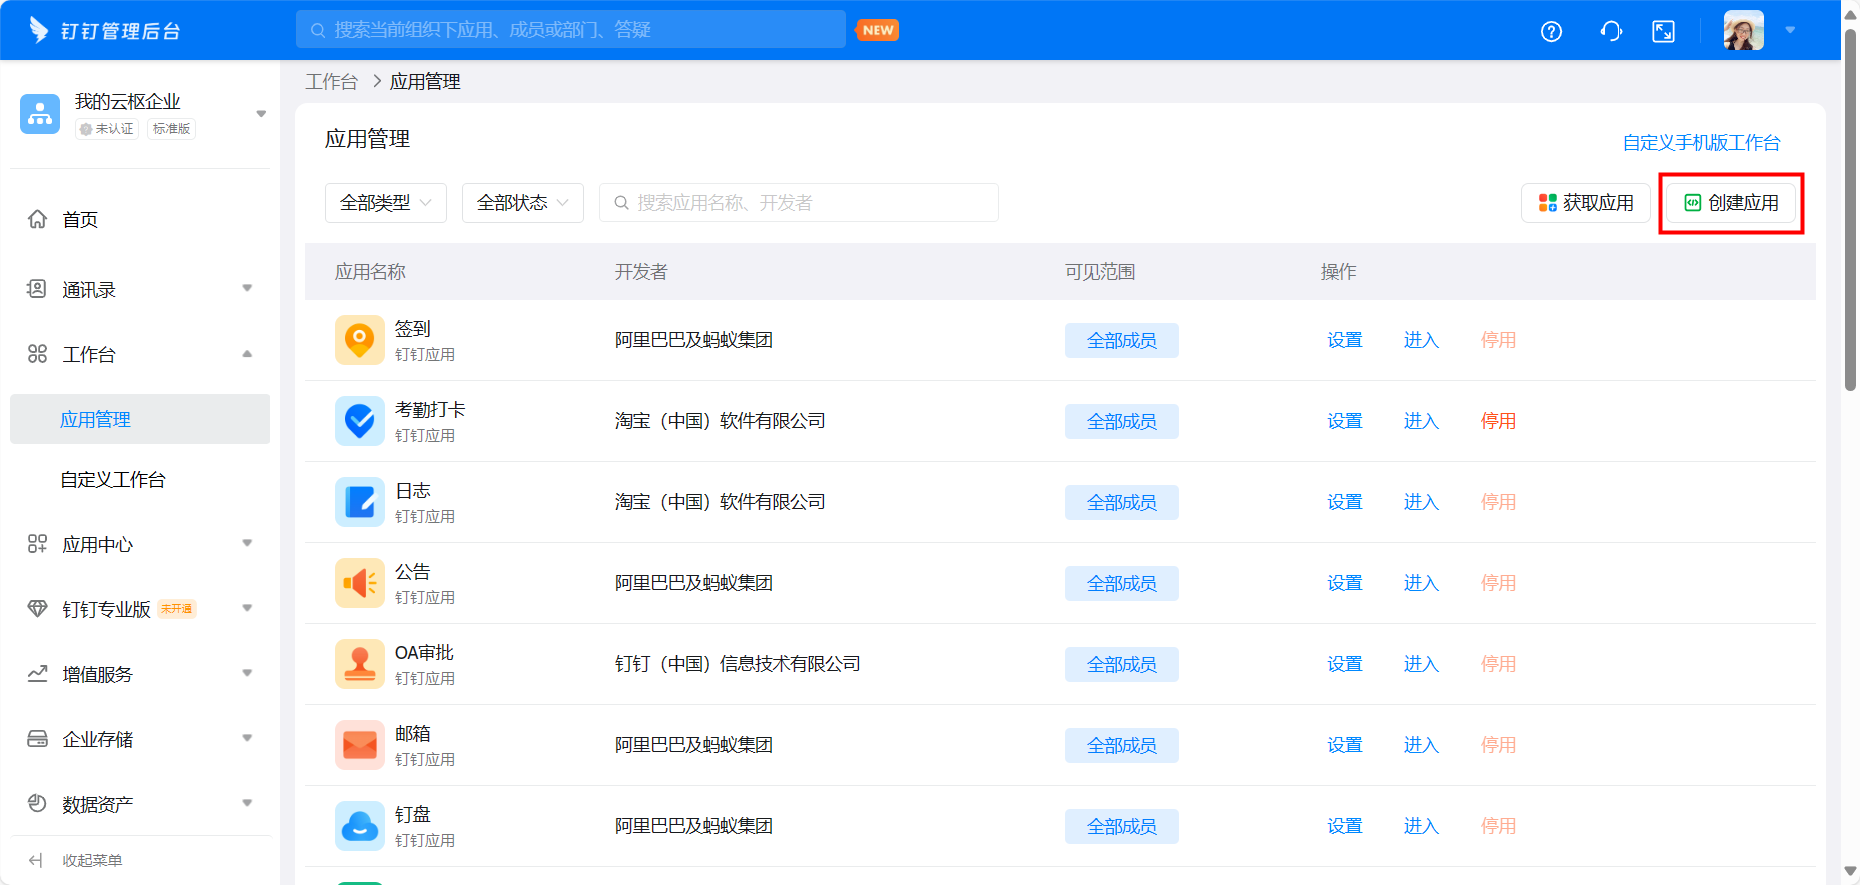Select 应用管理 in the sidebar
The width and height of the screenshot is (1860, 885).
pyautogui.click(x=140, y=419)
